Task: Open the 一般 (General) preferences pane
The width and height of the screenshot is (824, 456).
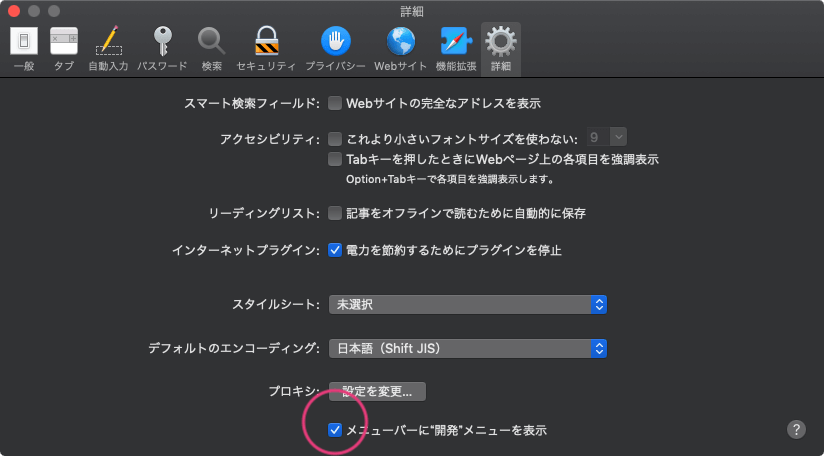Action: (24, 47)
